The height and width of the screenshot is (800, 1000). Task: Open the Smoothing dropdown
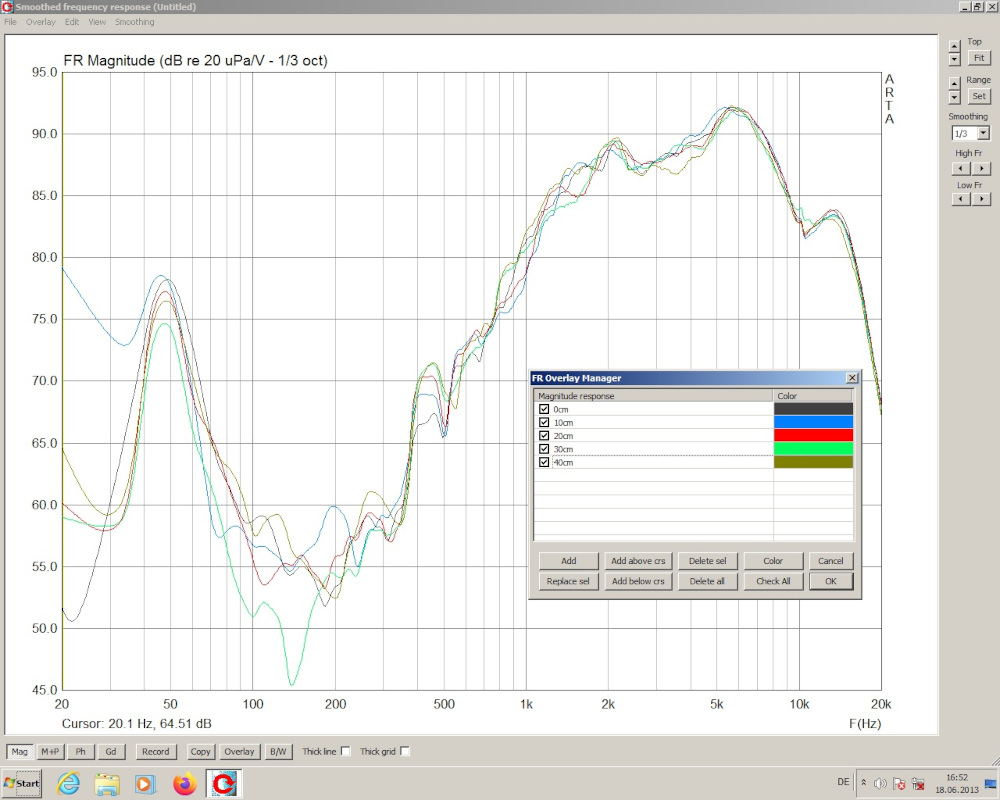point(983,133)
